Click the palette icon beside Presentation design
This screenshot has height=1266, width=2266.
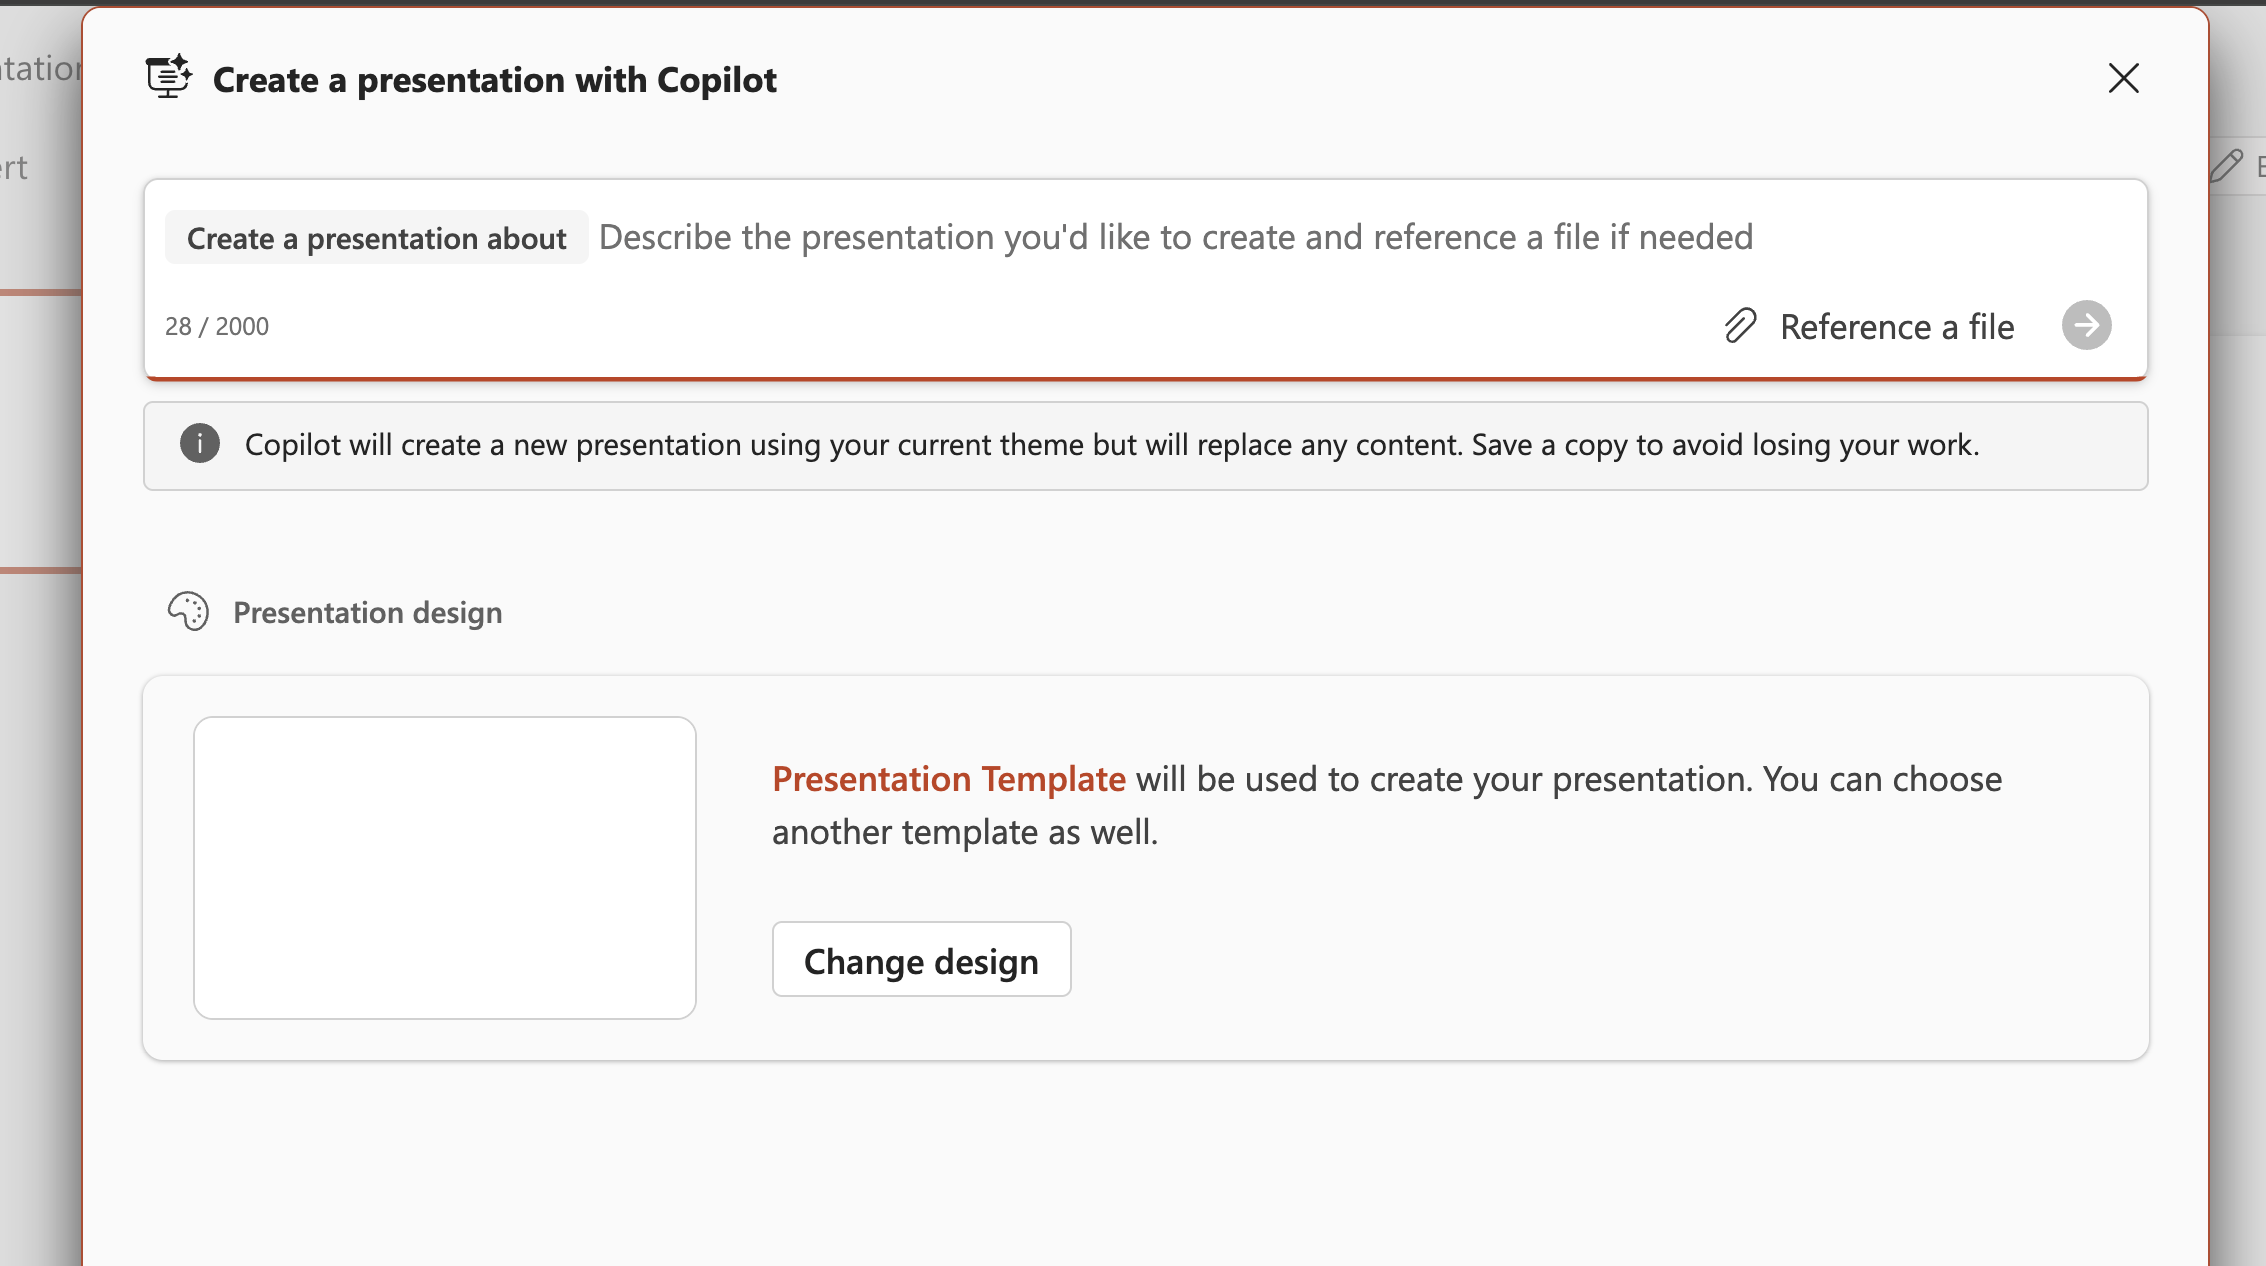pos(188,611)
